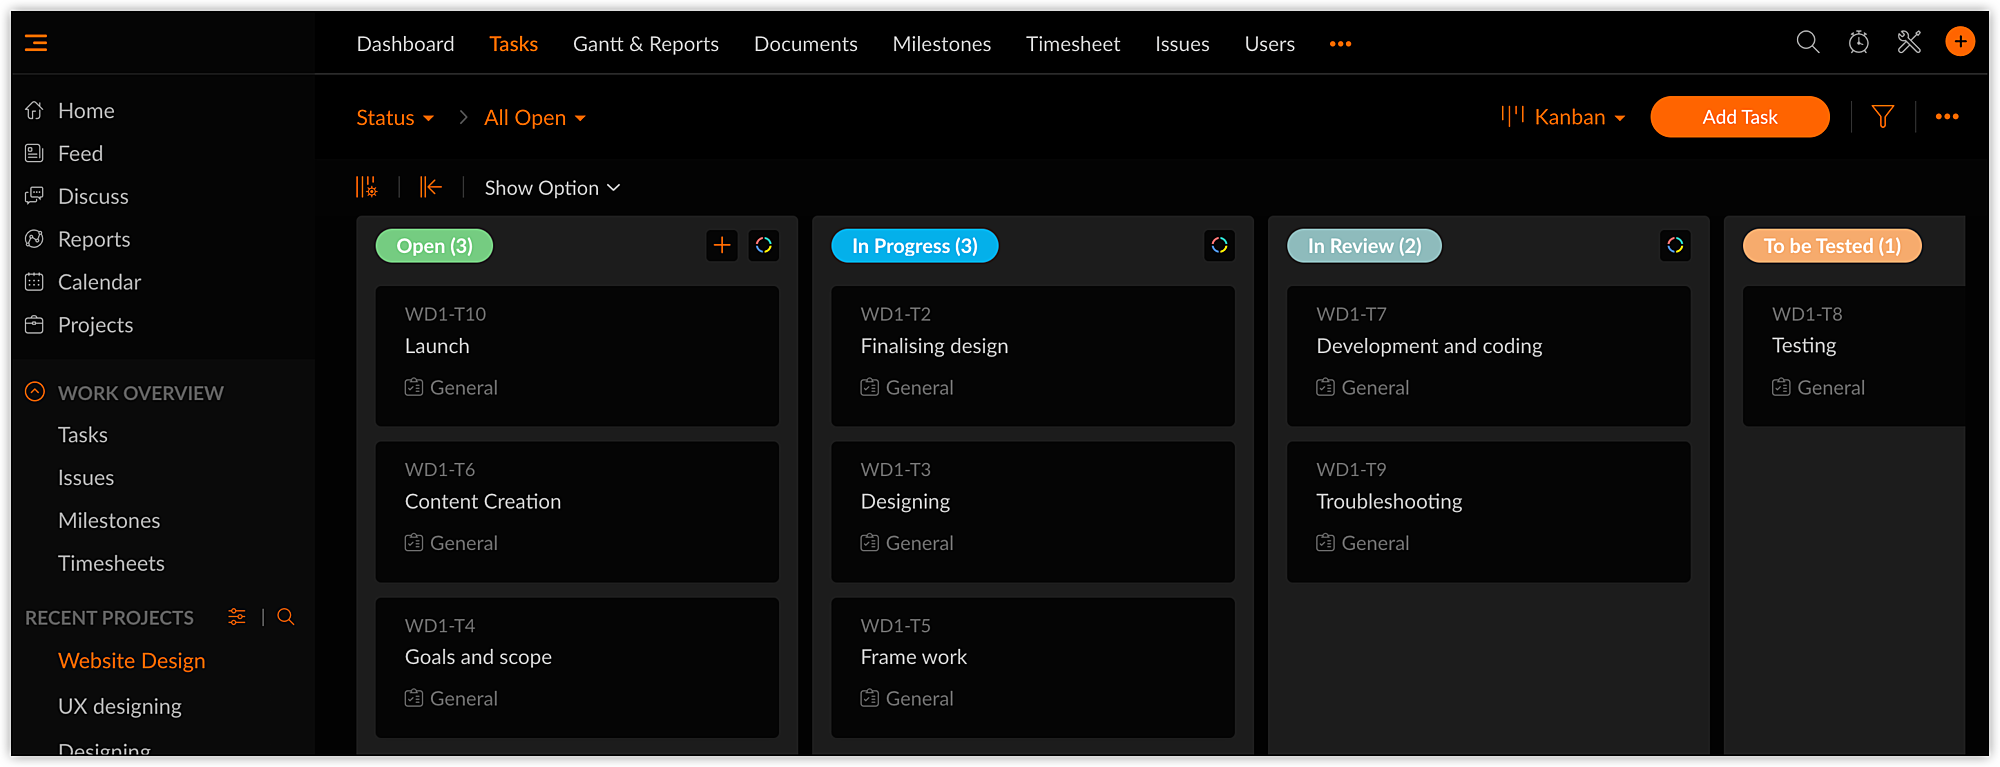The image size is (2000, 767).
Task: Switch to Gantt & Reports tab
Action: pos(645,44)
